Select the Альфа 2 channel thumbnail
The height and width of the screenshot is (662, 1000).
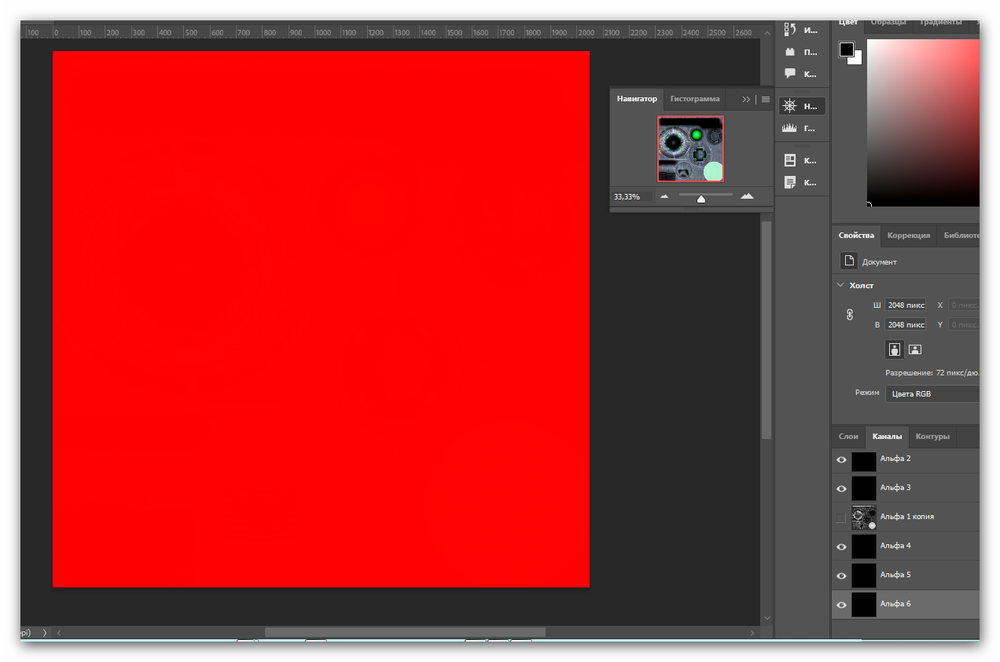click(864, 460)
